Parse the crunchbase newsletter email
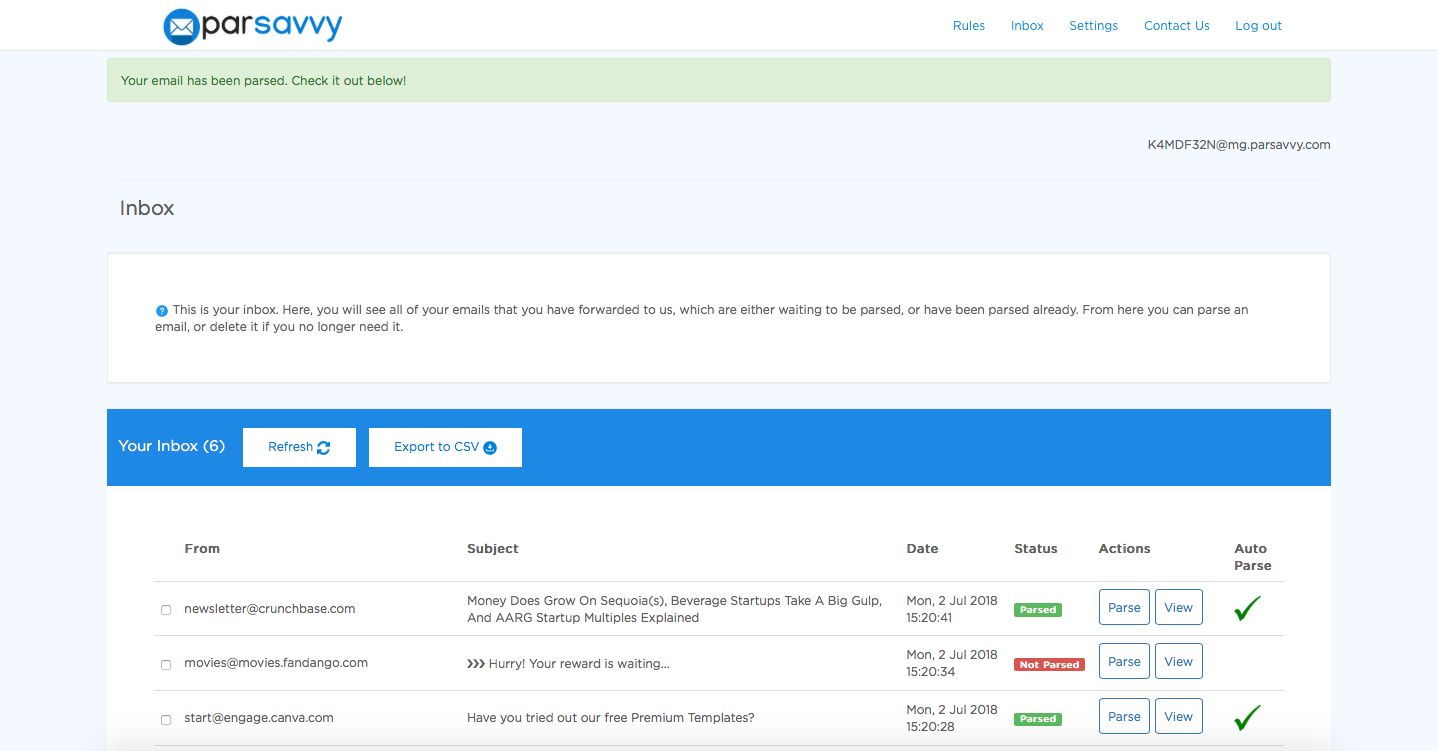The width and height of the screenshot is (1438, 751). click(1124, 607)
